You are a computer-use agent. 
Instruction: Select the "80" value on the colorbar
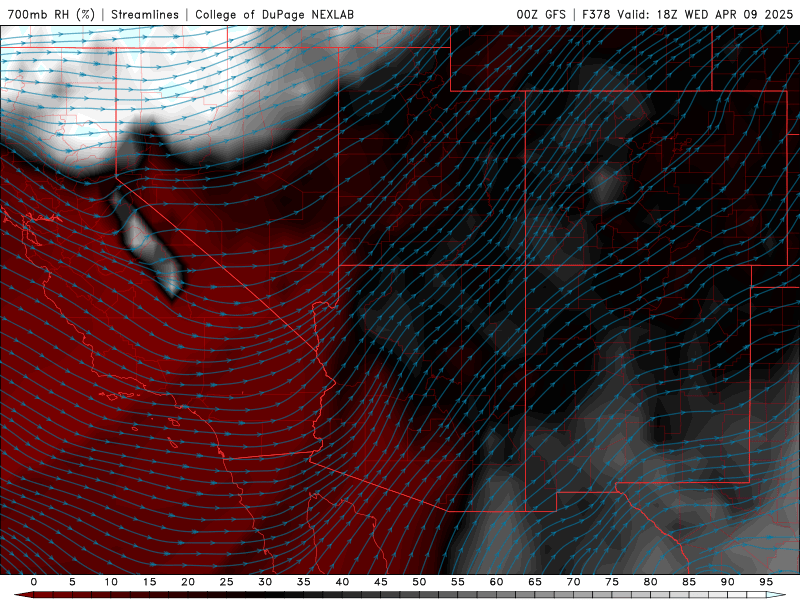pos(651,582)
